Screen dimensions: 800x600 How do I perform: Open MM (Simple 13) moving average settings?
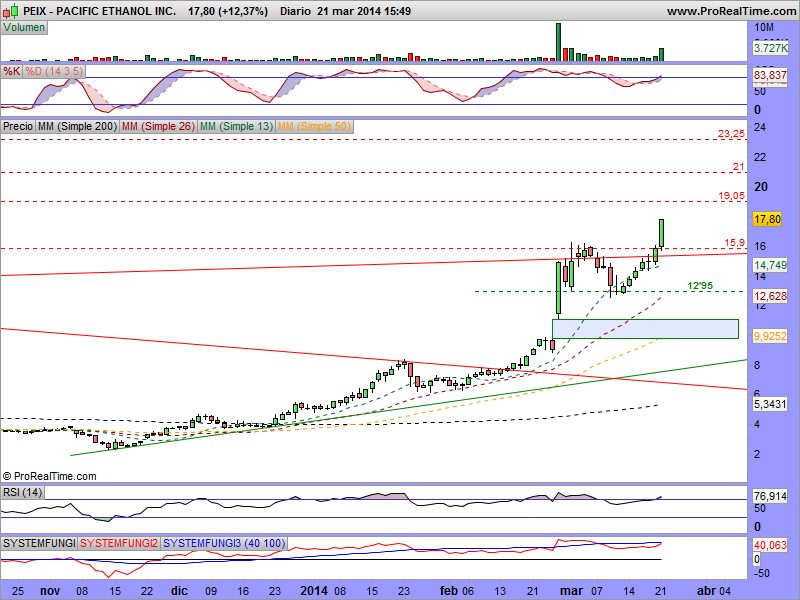(236, 126)
